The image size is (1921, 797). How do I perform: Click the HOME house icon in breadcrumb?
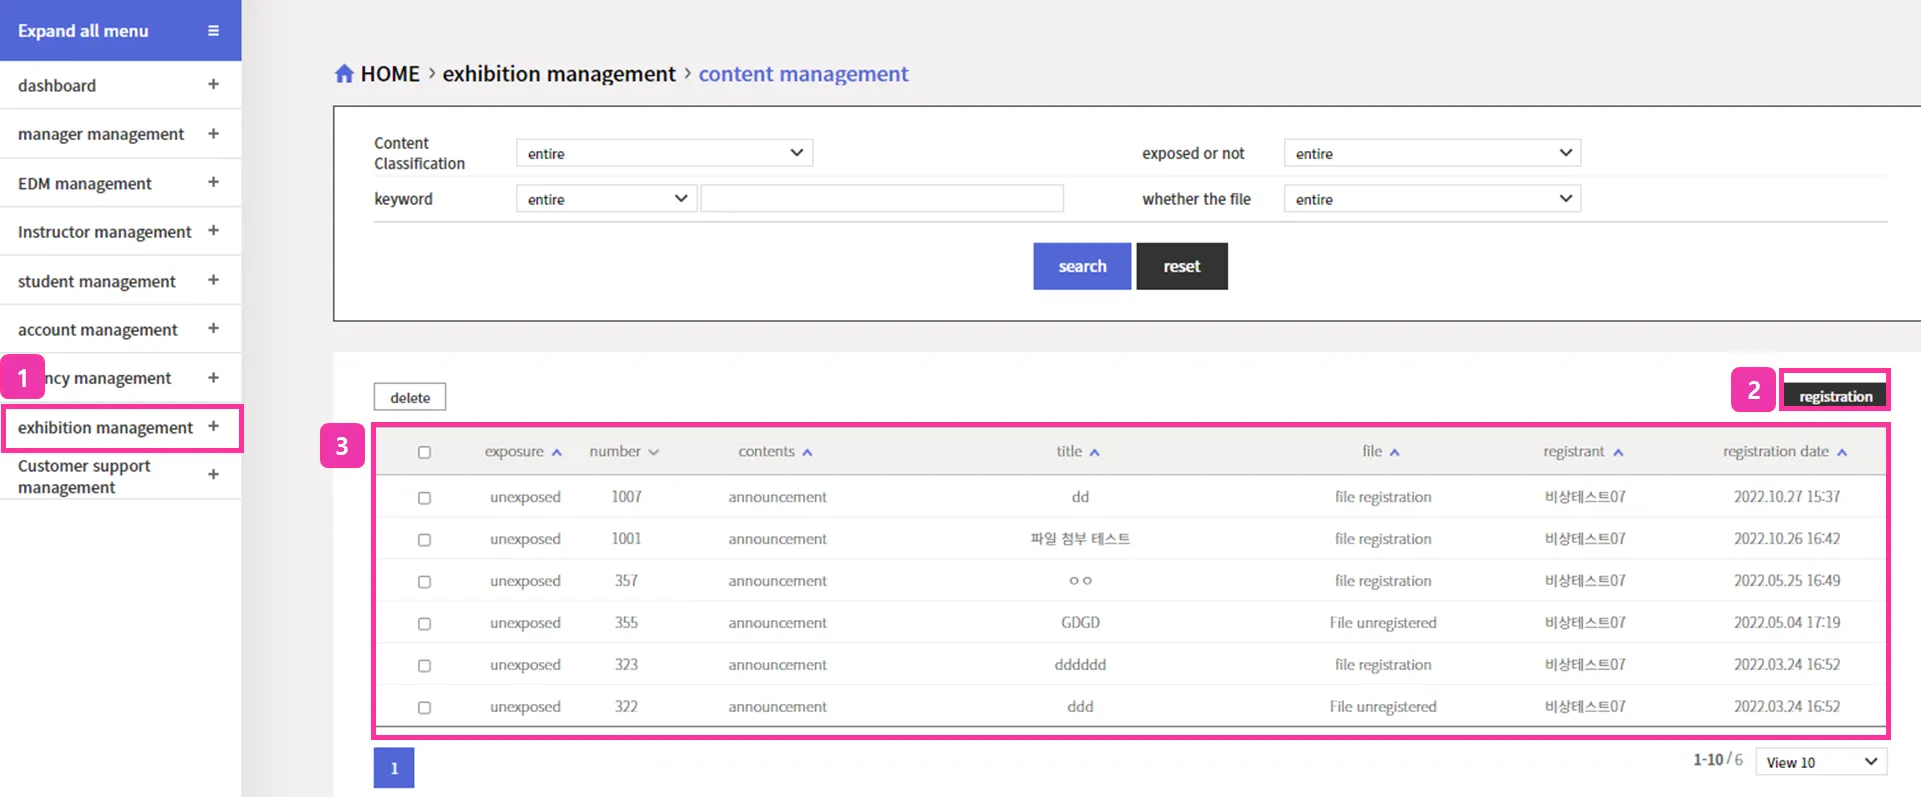[x=344, y=74]
